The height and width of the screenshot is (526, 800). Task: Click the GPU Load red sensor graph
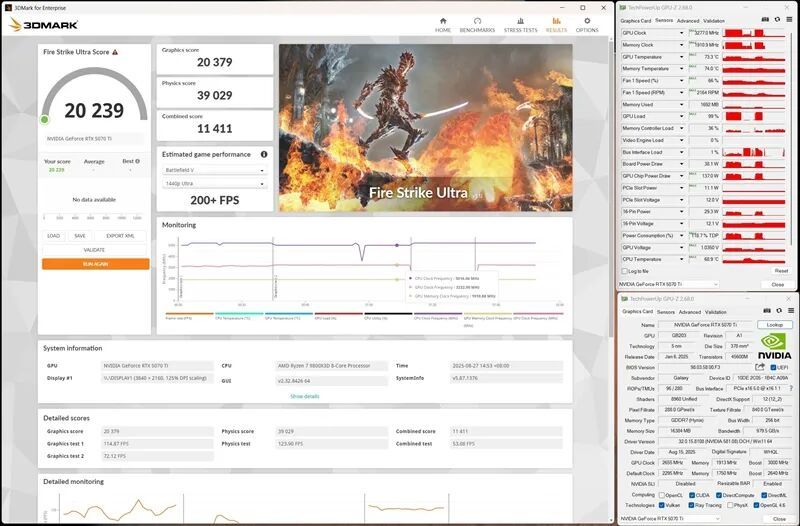pyautogui.click(x=756, y=116)
